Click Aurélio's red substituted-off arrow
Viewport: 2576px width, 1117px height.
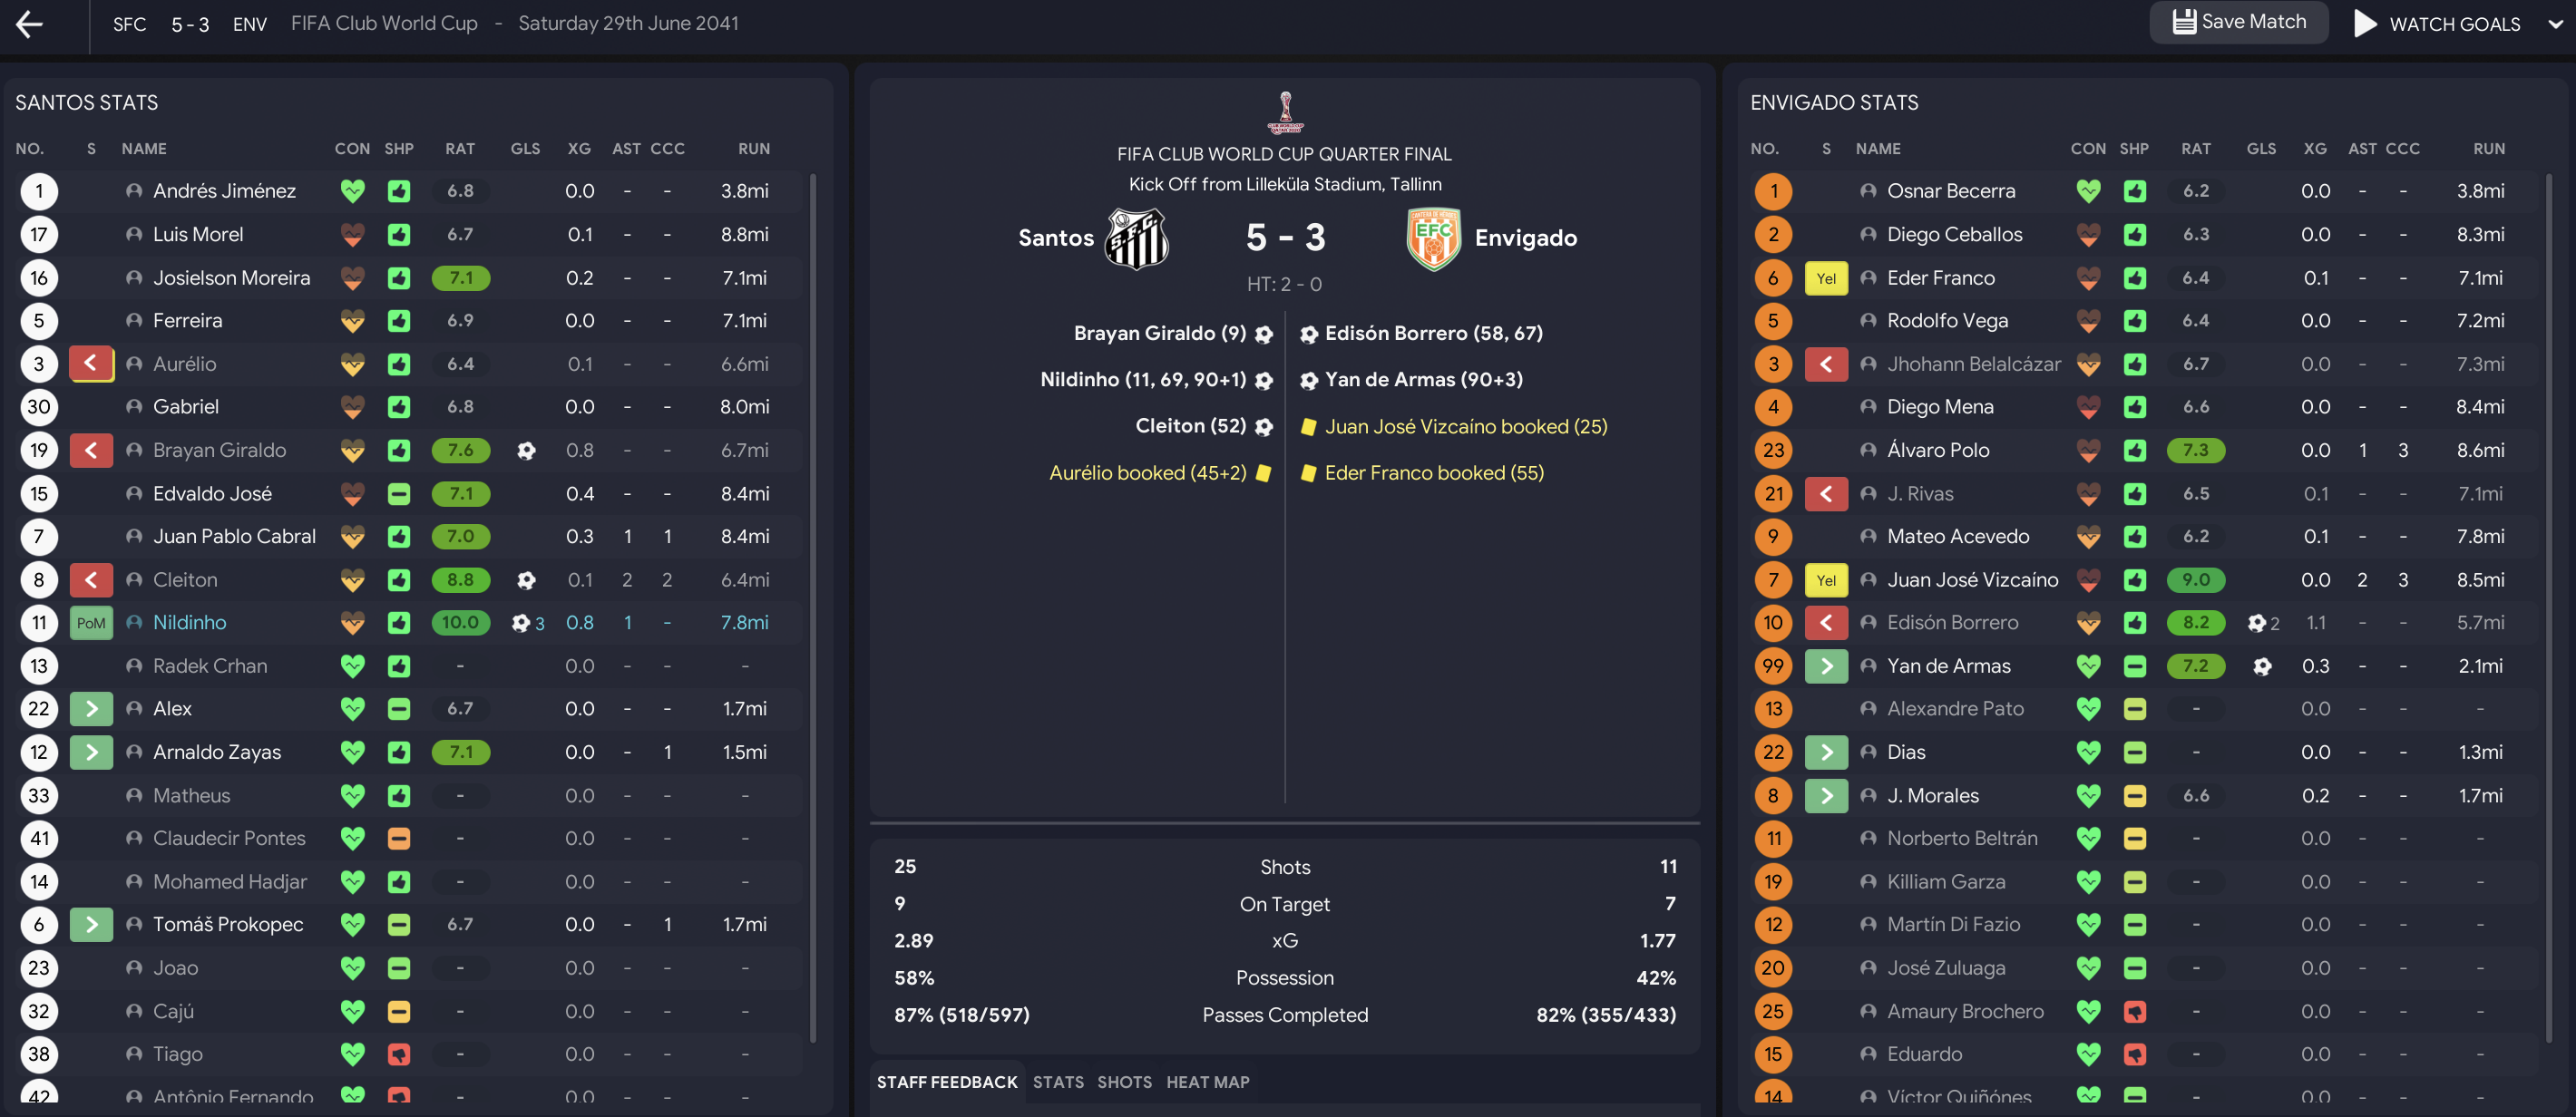91,364
